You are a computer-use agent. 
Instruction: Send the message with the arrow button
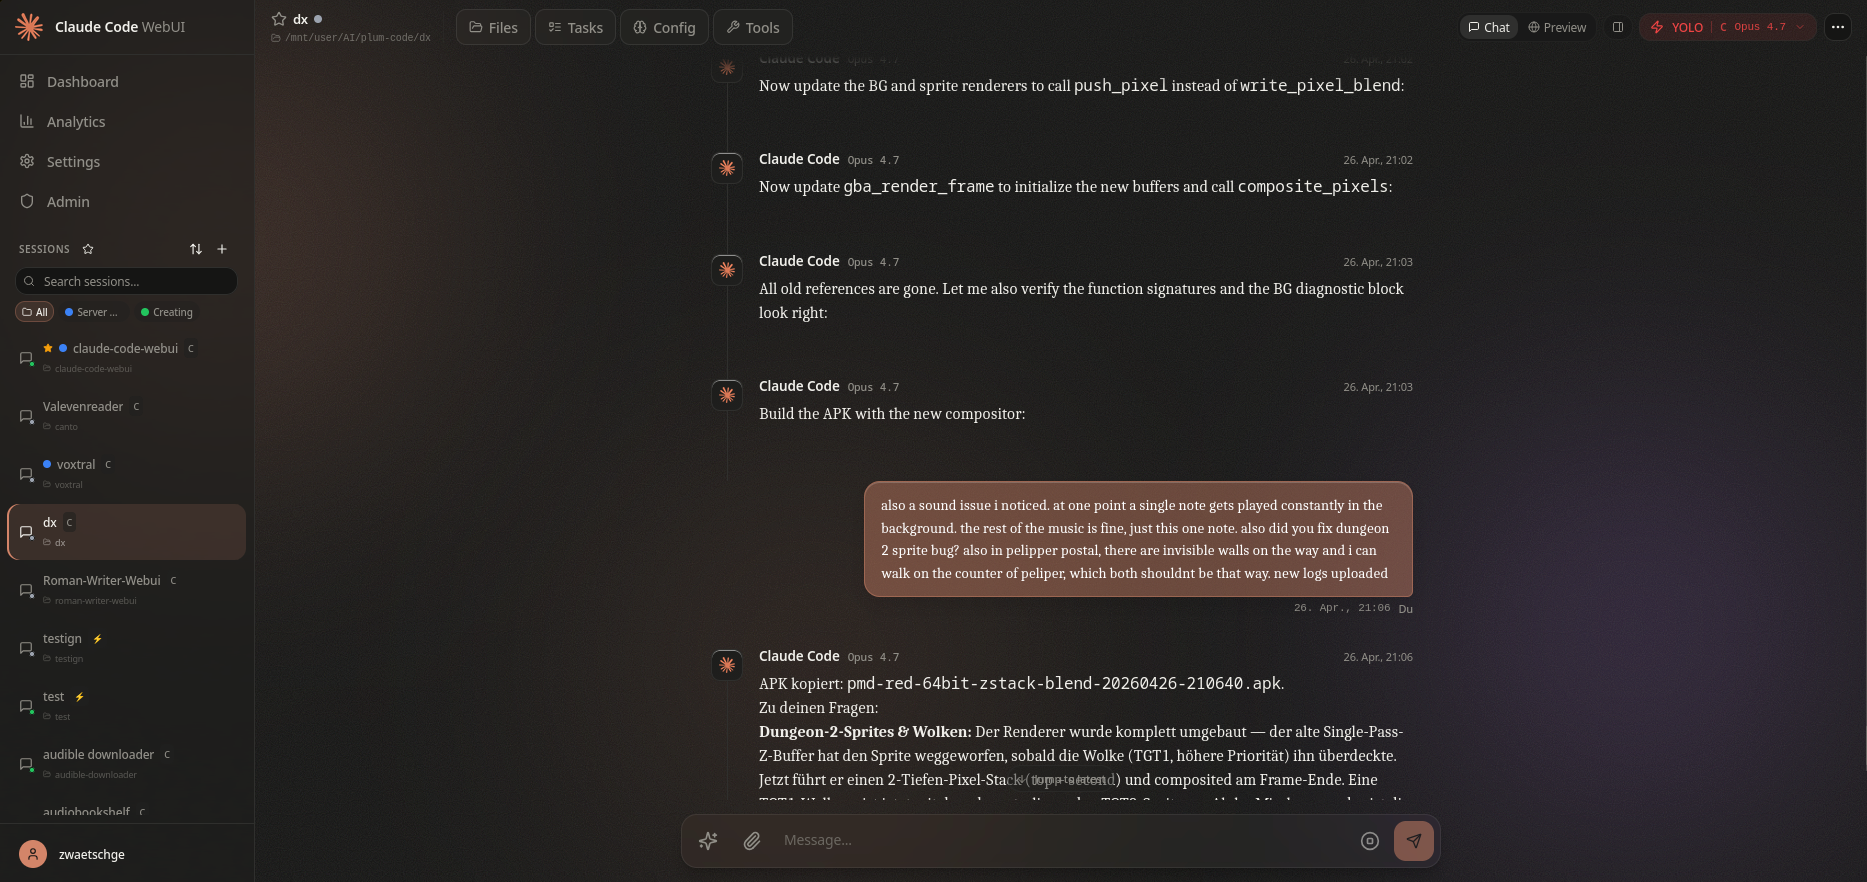(1413, 841)
